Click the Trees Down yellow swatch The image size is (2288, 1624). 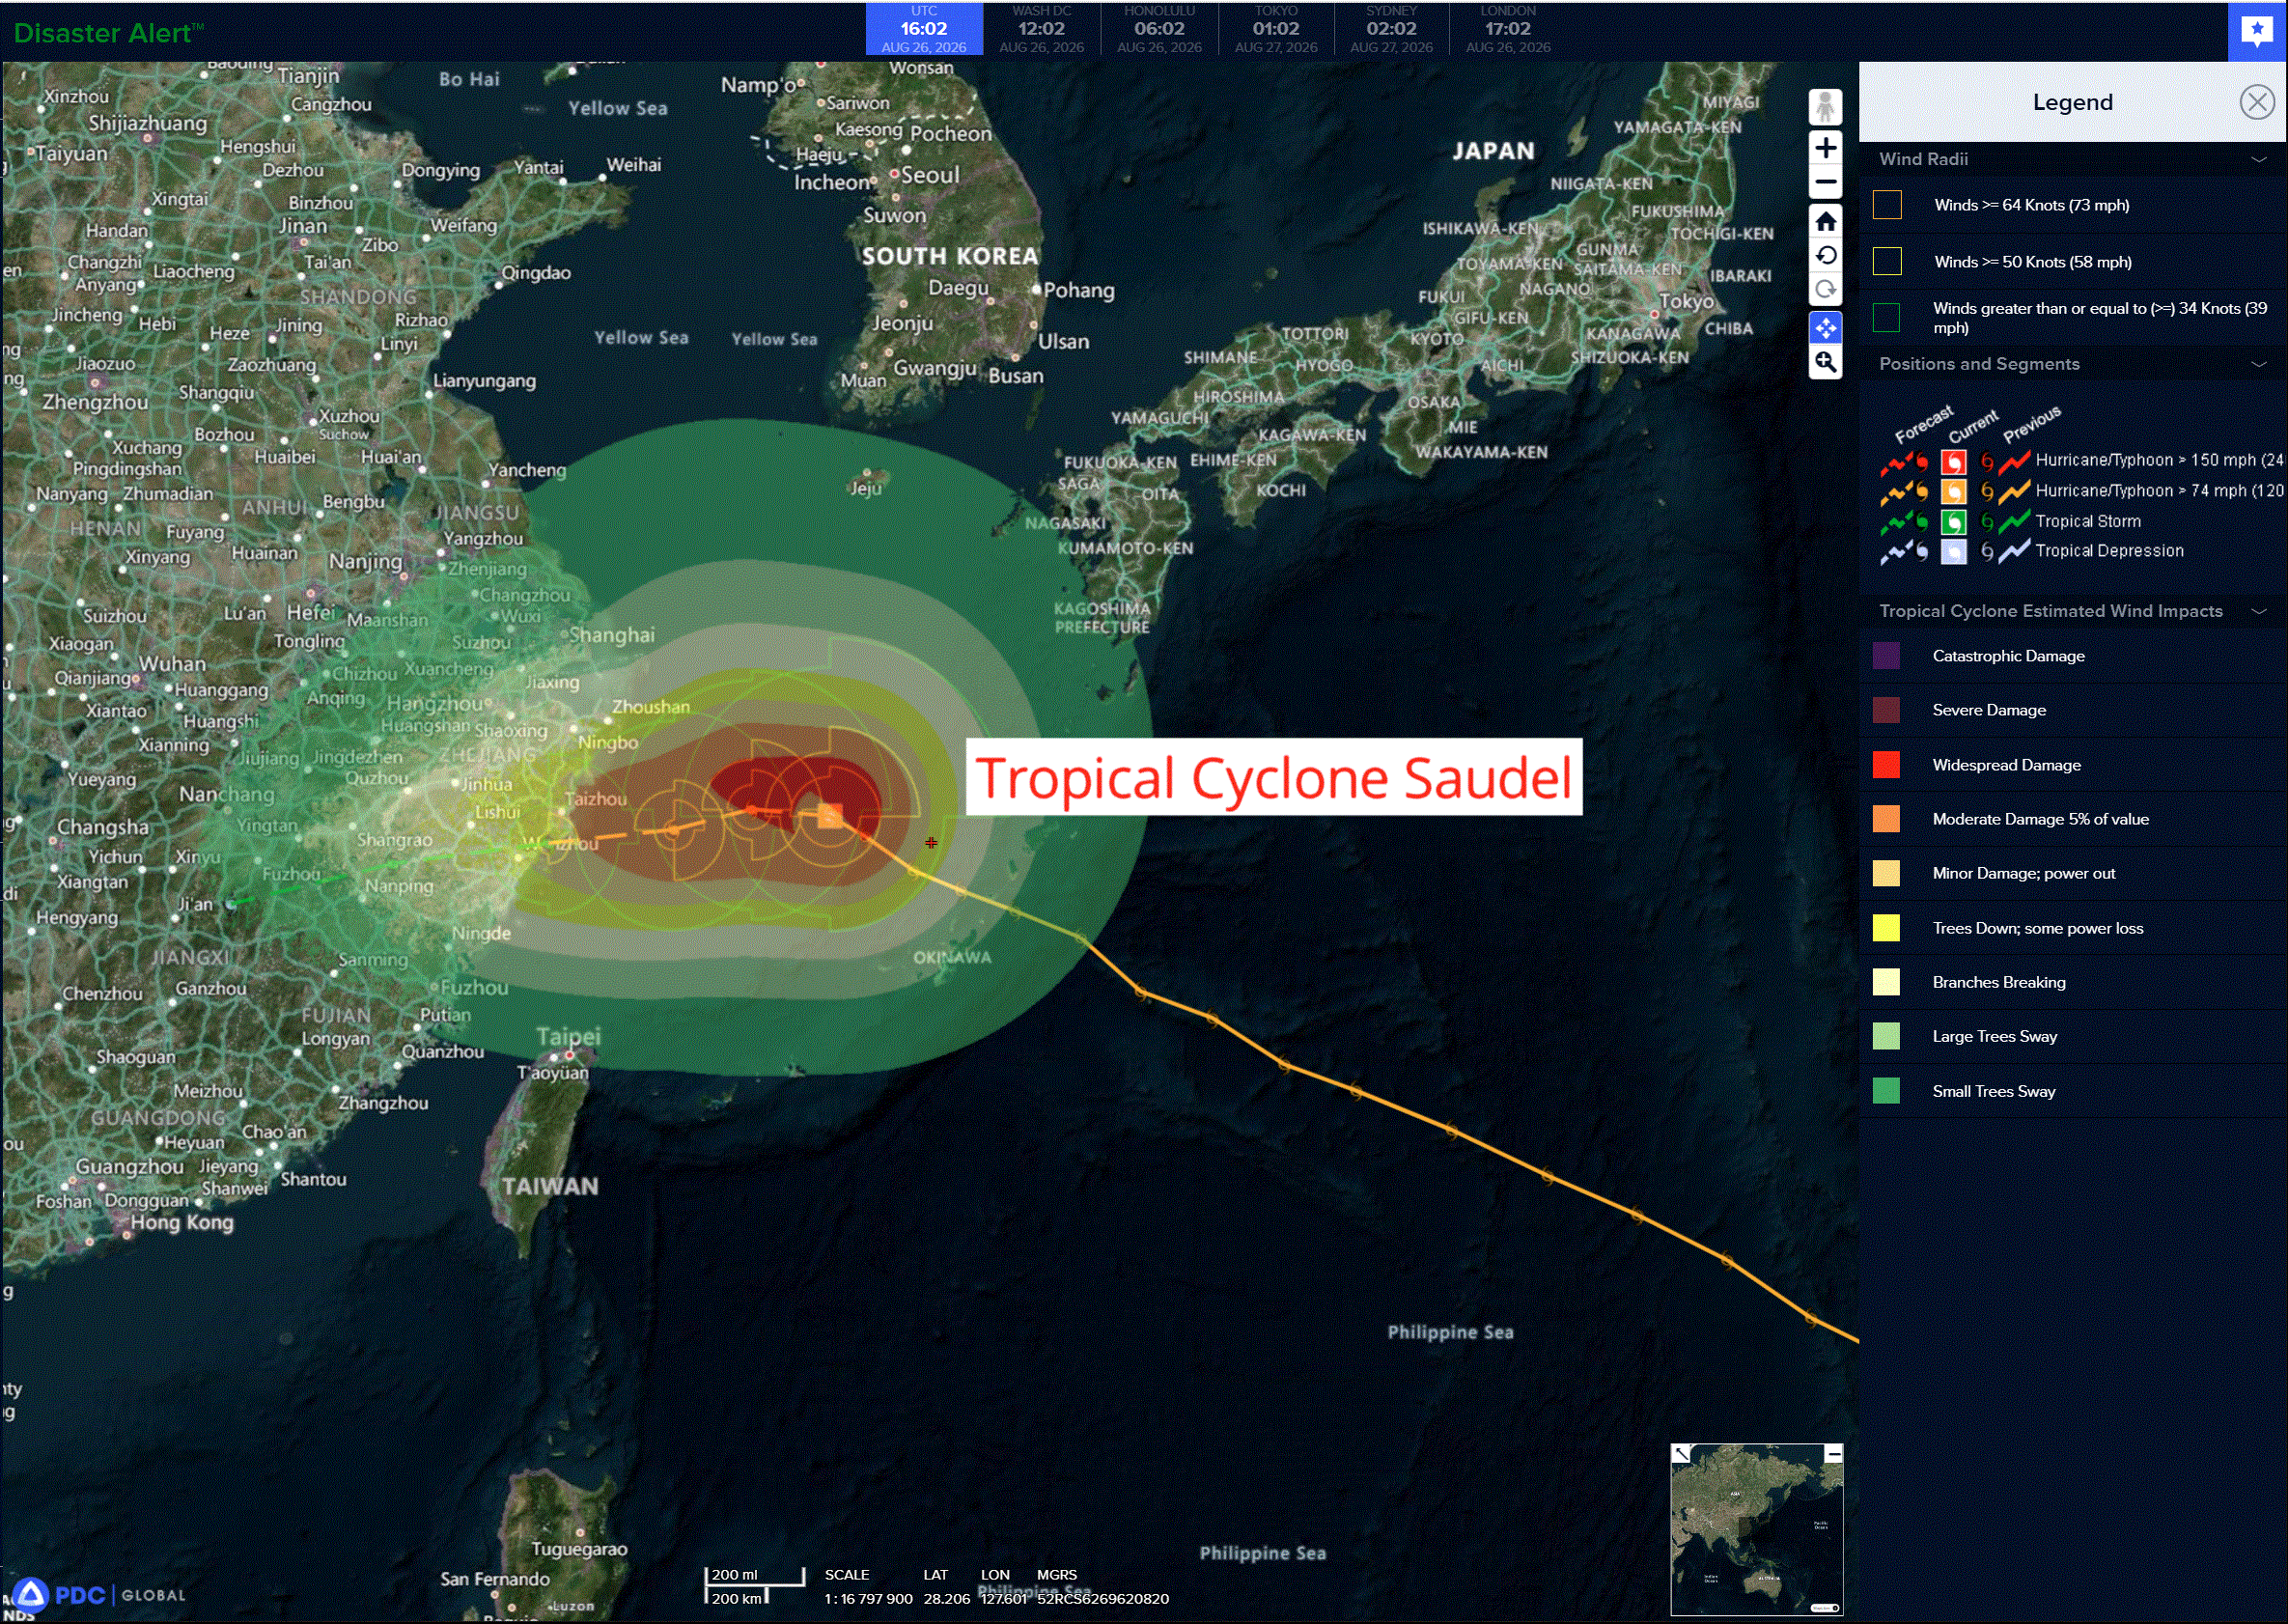tap(1886, 928)
